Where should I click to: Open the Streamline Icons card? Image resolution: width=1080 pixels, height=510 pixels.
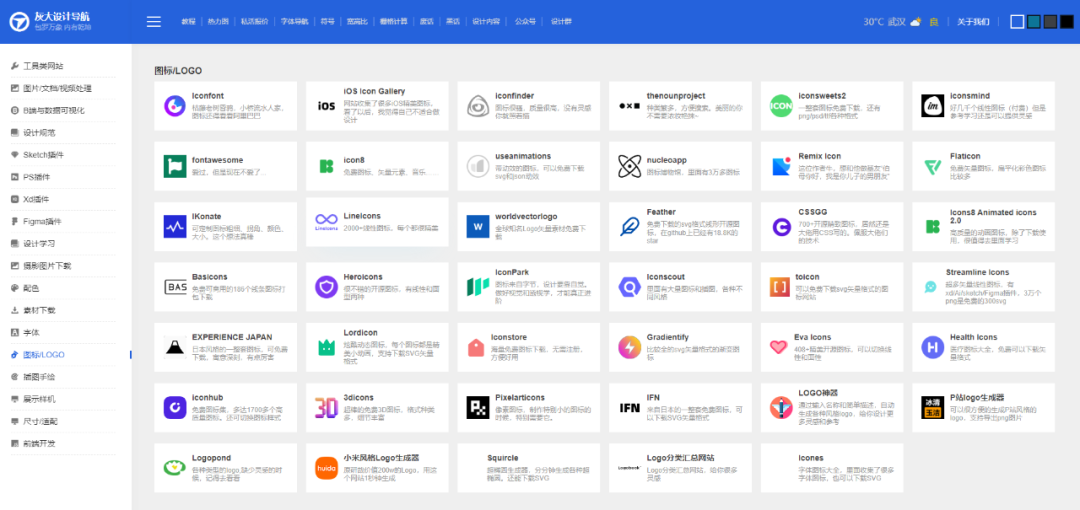(984, 287)
